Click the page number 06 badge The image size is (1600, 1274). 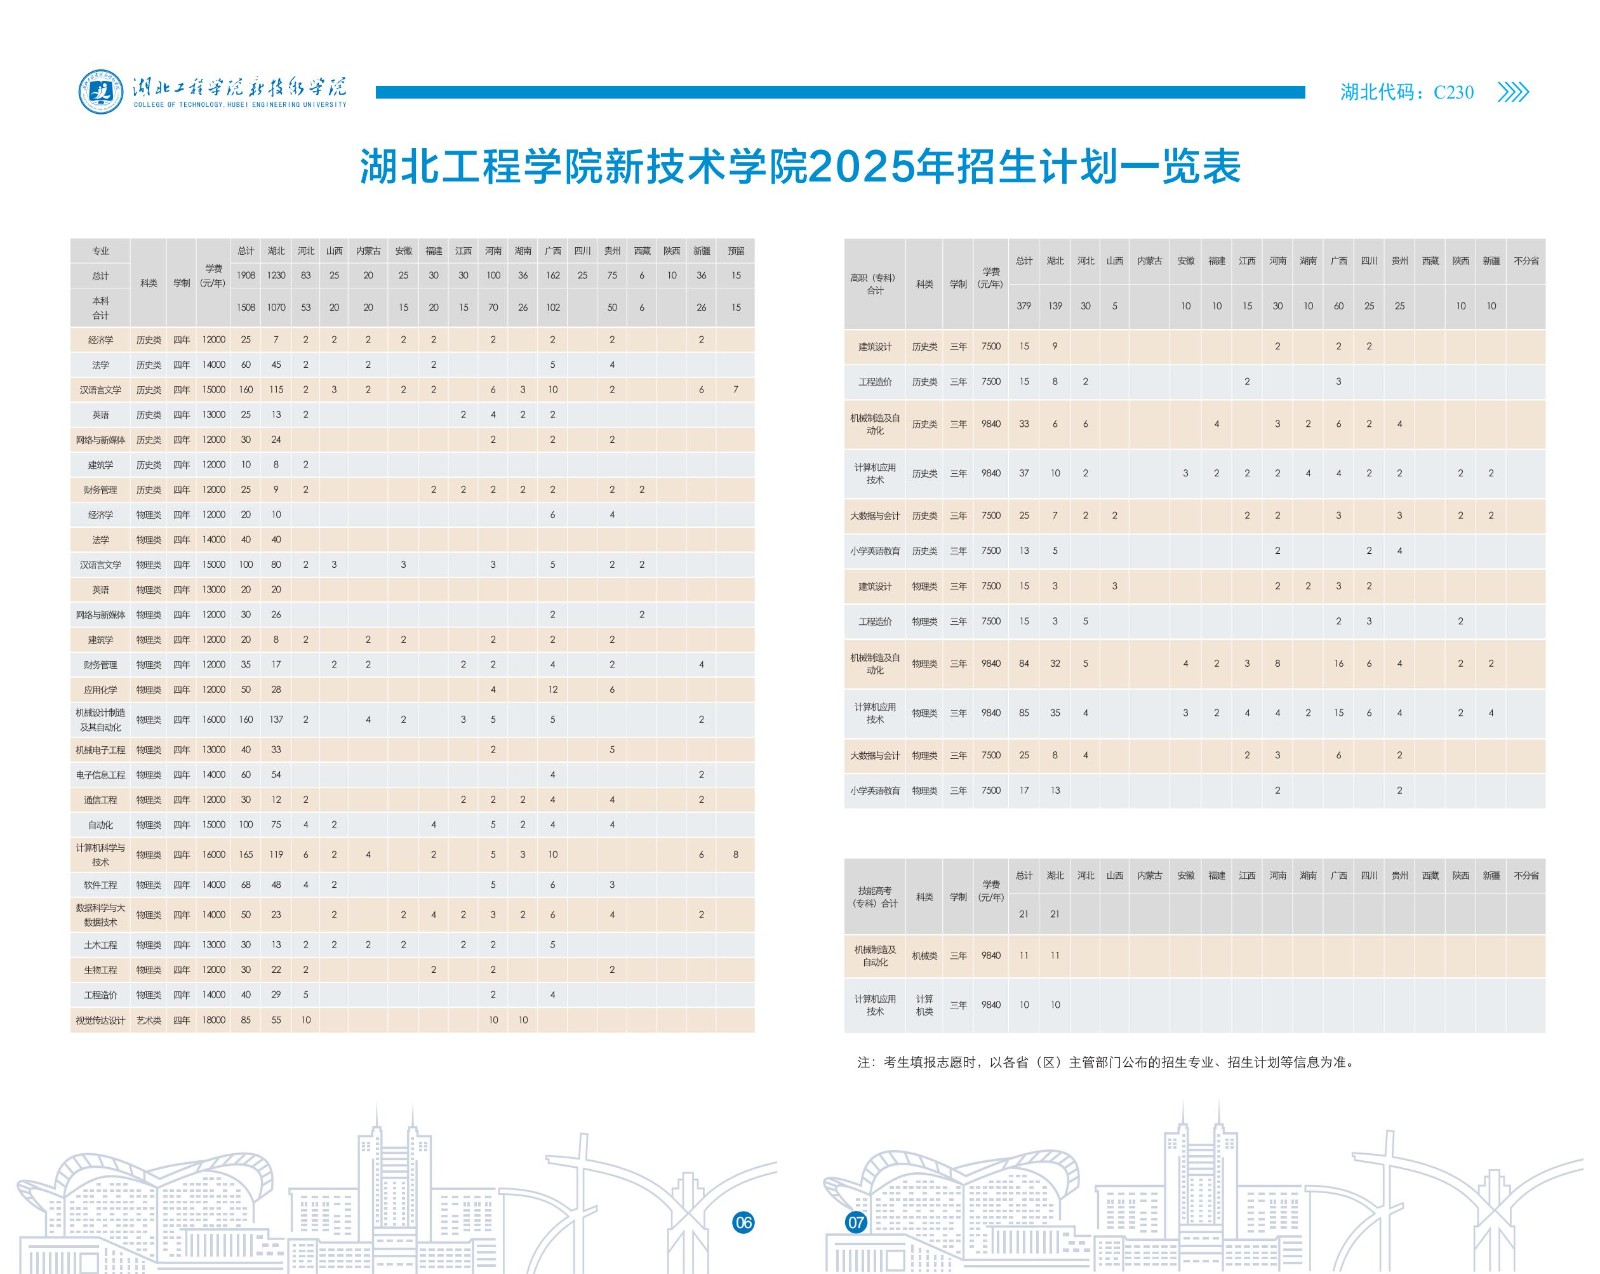pyautogui.click(x=743, y=1222)
